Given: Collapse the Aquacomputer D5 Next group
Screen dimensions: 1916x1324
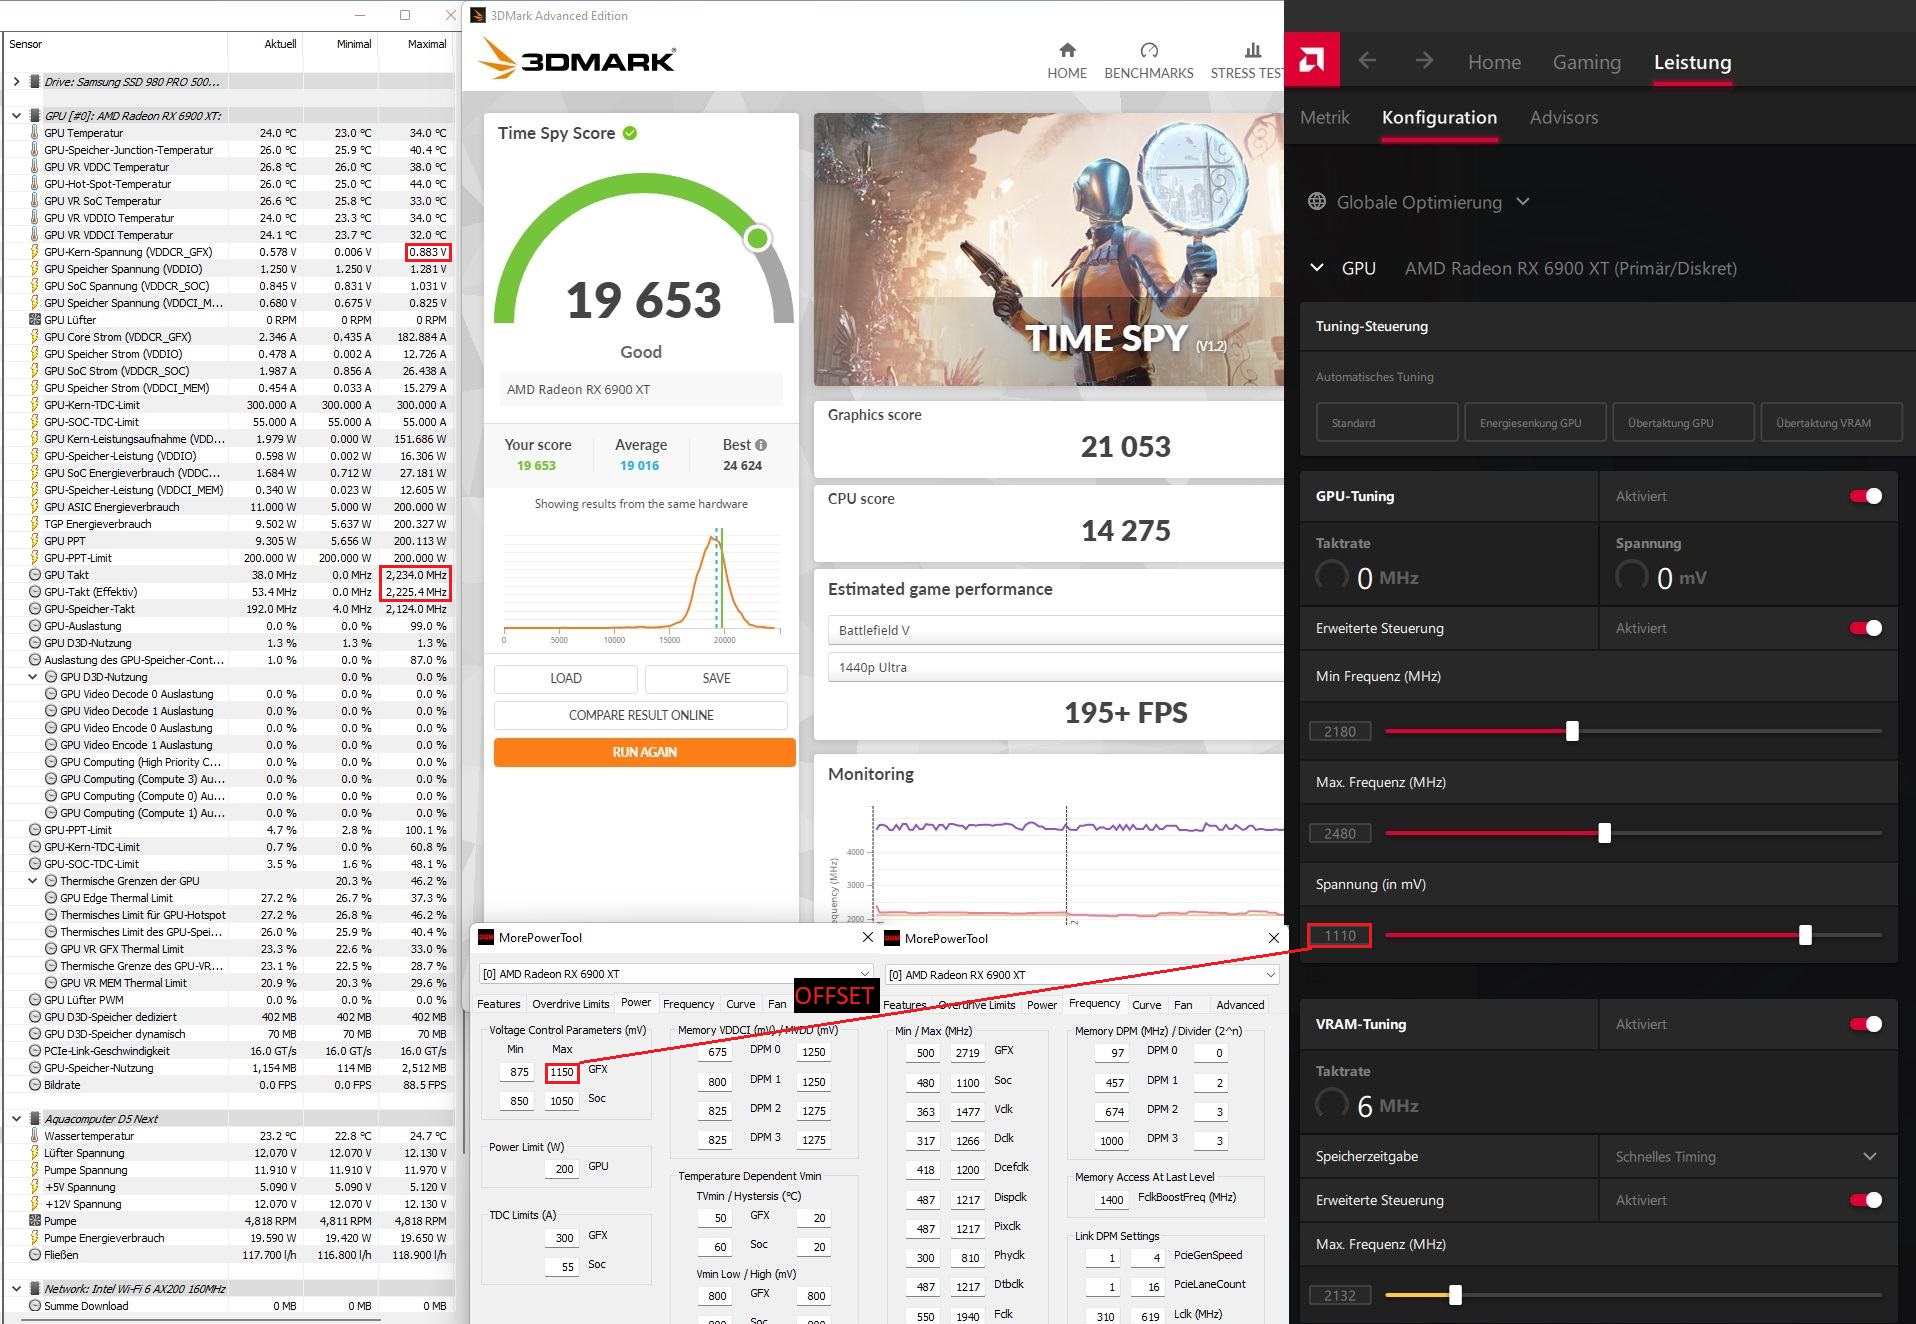Looking at the screenshot, I should point(16,1119).
